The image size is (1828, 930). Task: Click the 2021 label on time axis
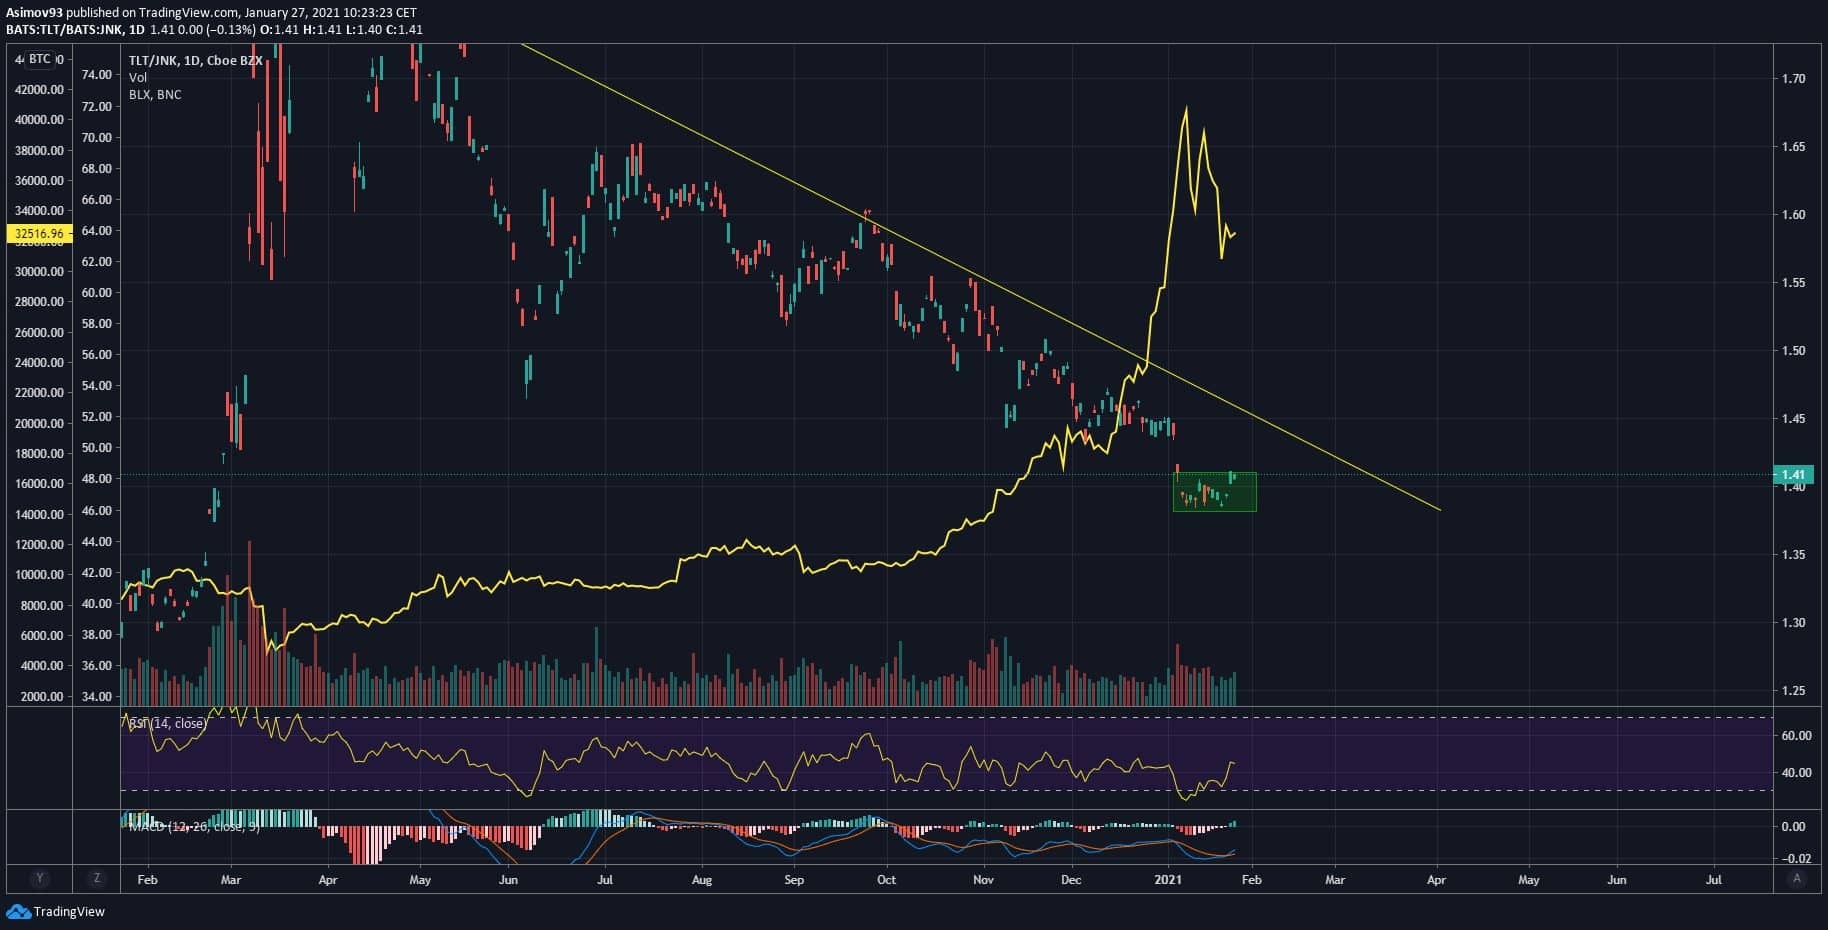tap(1168, 880)
